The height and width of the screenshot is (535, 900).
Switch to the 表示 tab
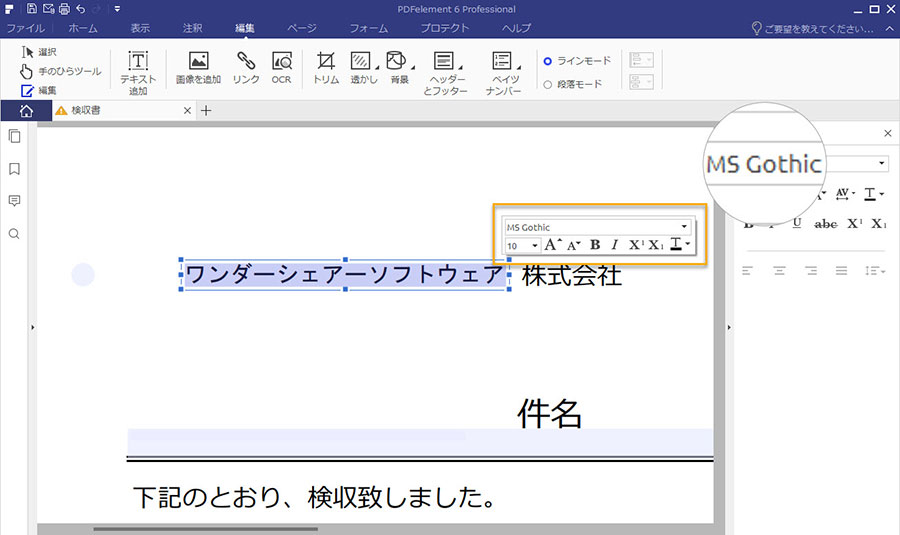click(139, 28)
